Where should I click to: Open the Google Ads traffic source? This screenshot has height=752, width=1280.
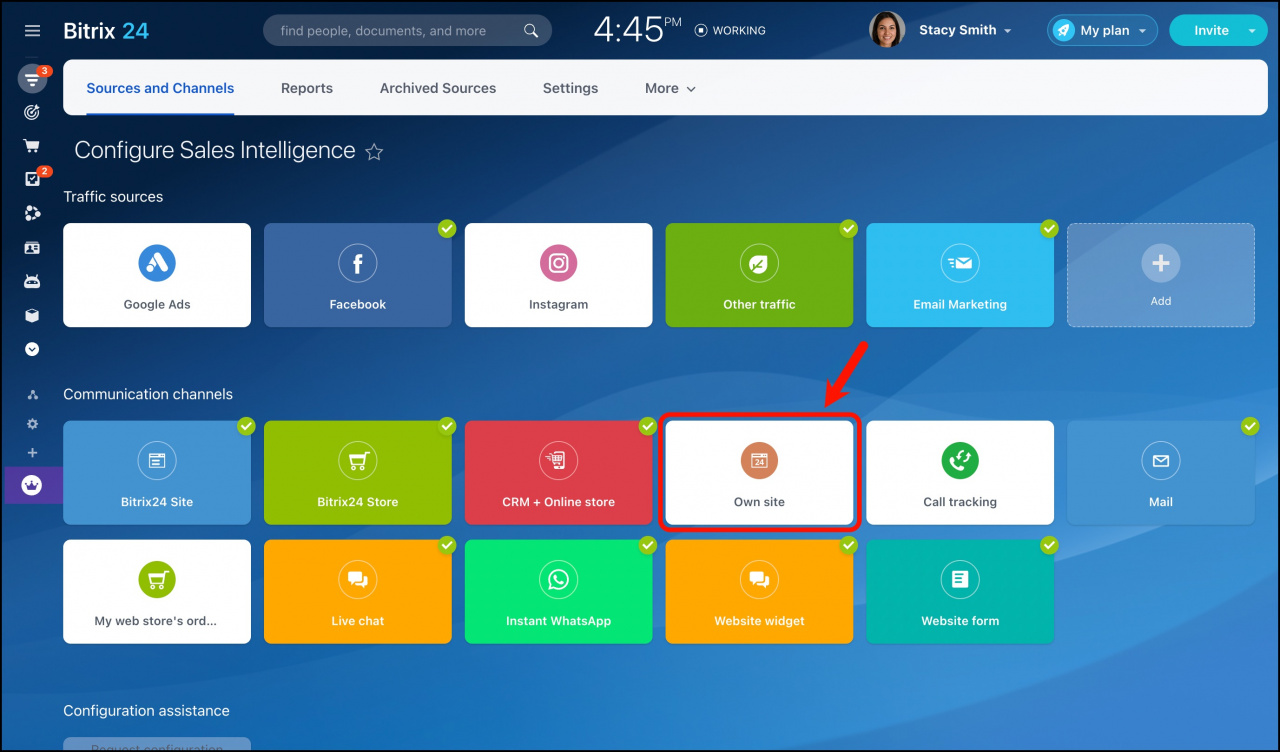[157, 275]
